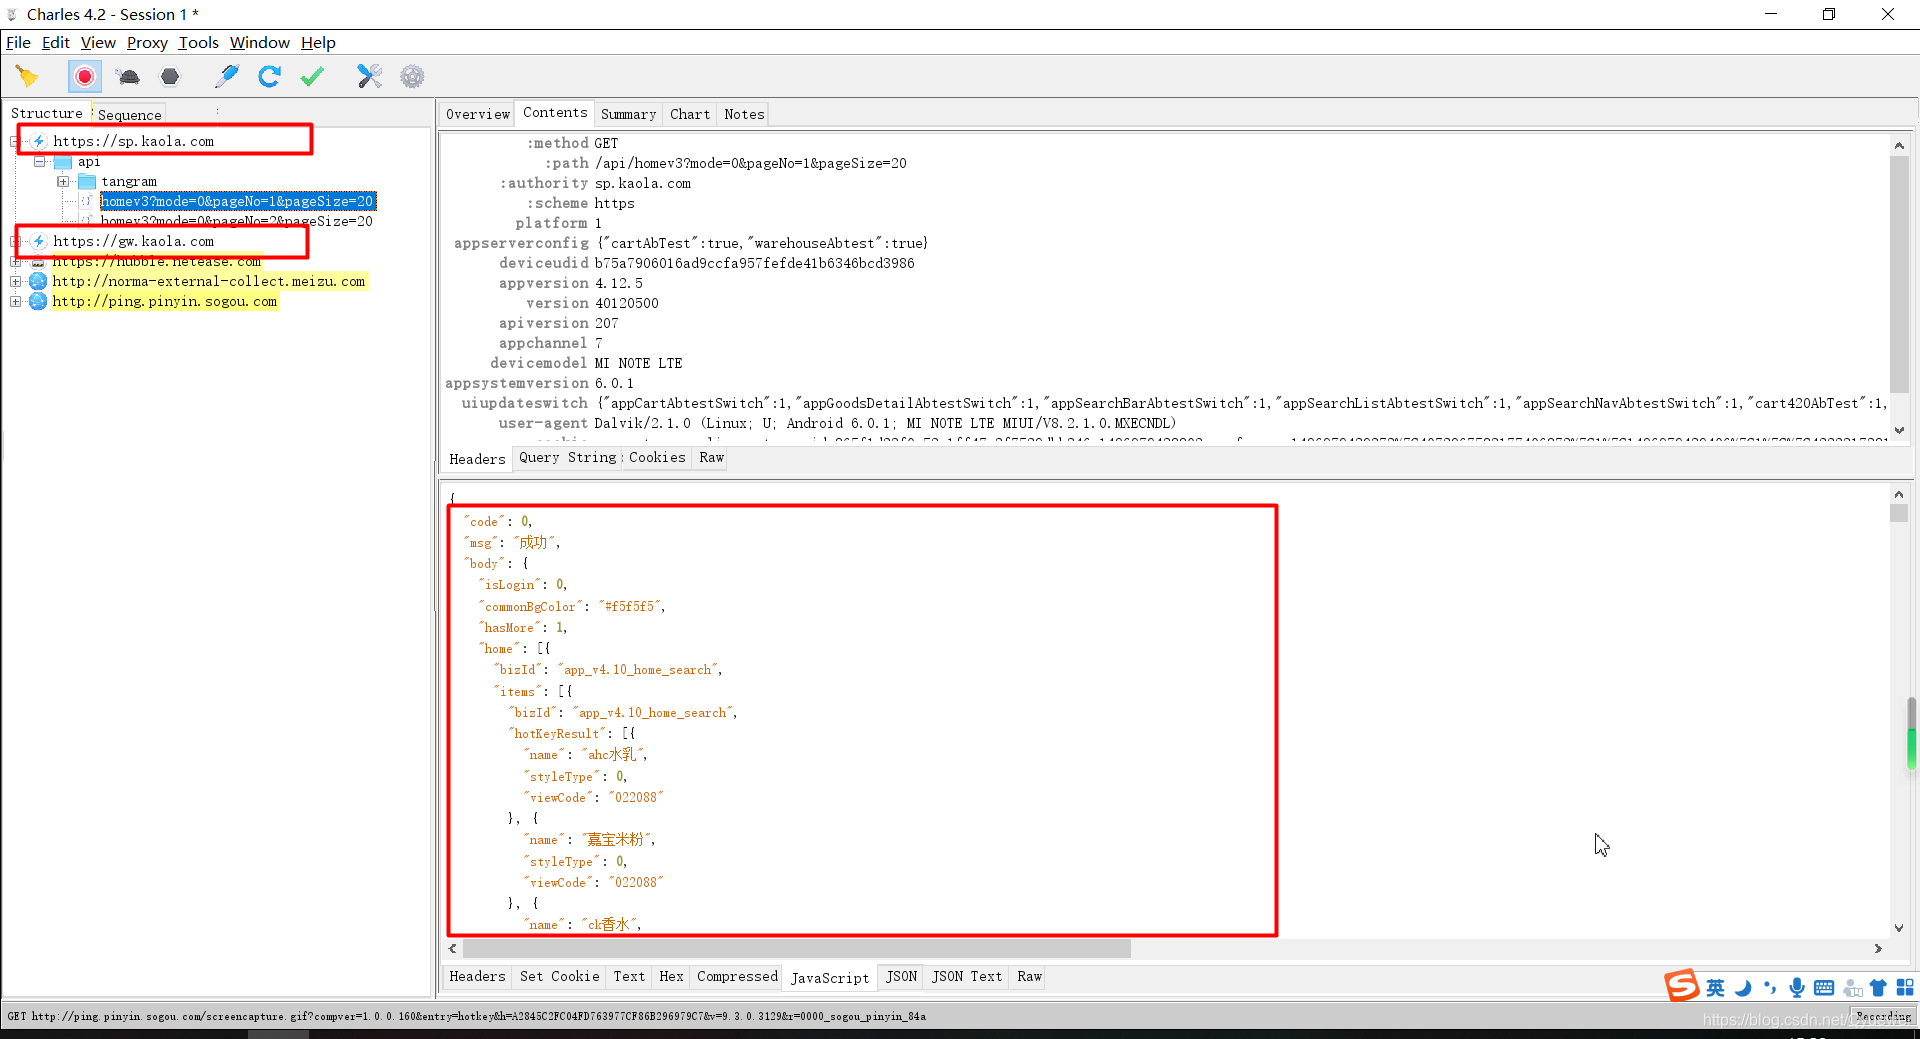The image size is (1920, 1039).
Task: Open the Window menu
Action: (x=259, y=43)
